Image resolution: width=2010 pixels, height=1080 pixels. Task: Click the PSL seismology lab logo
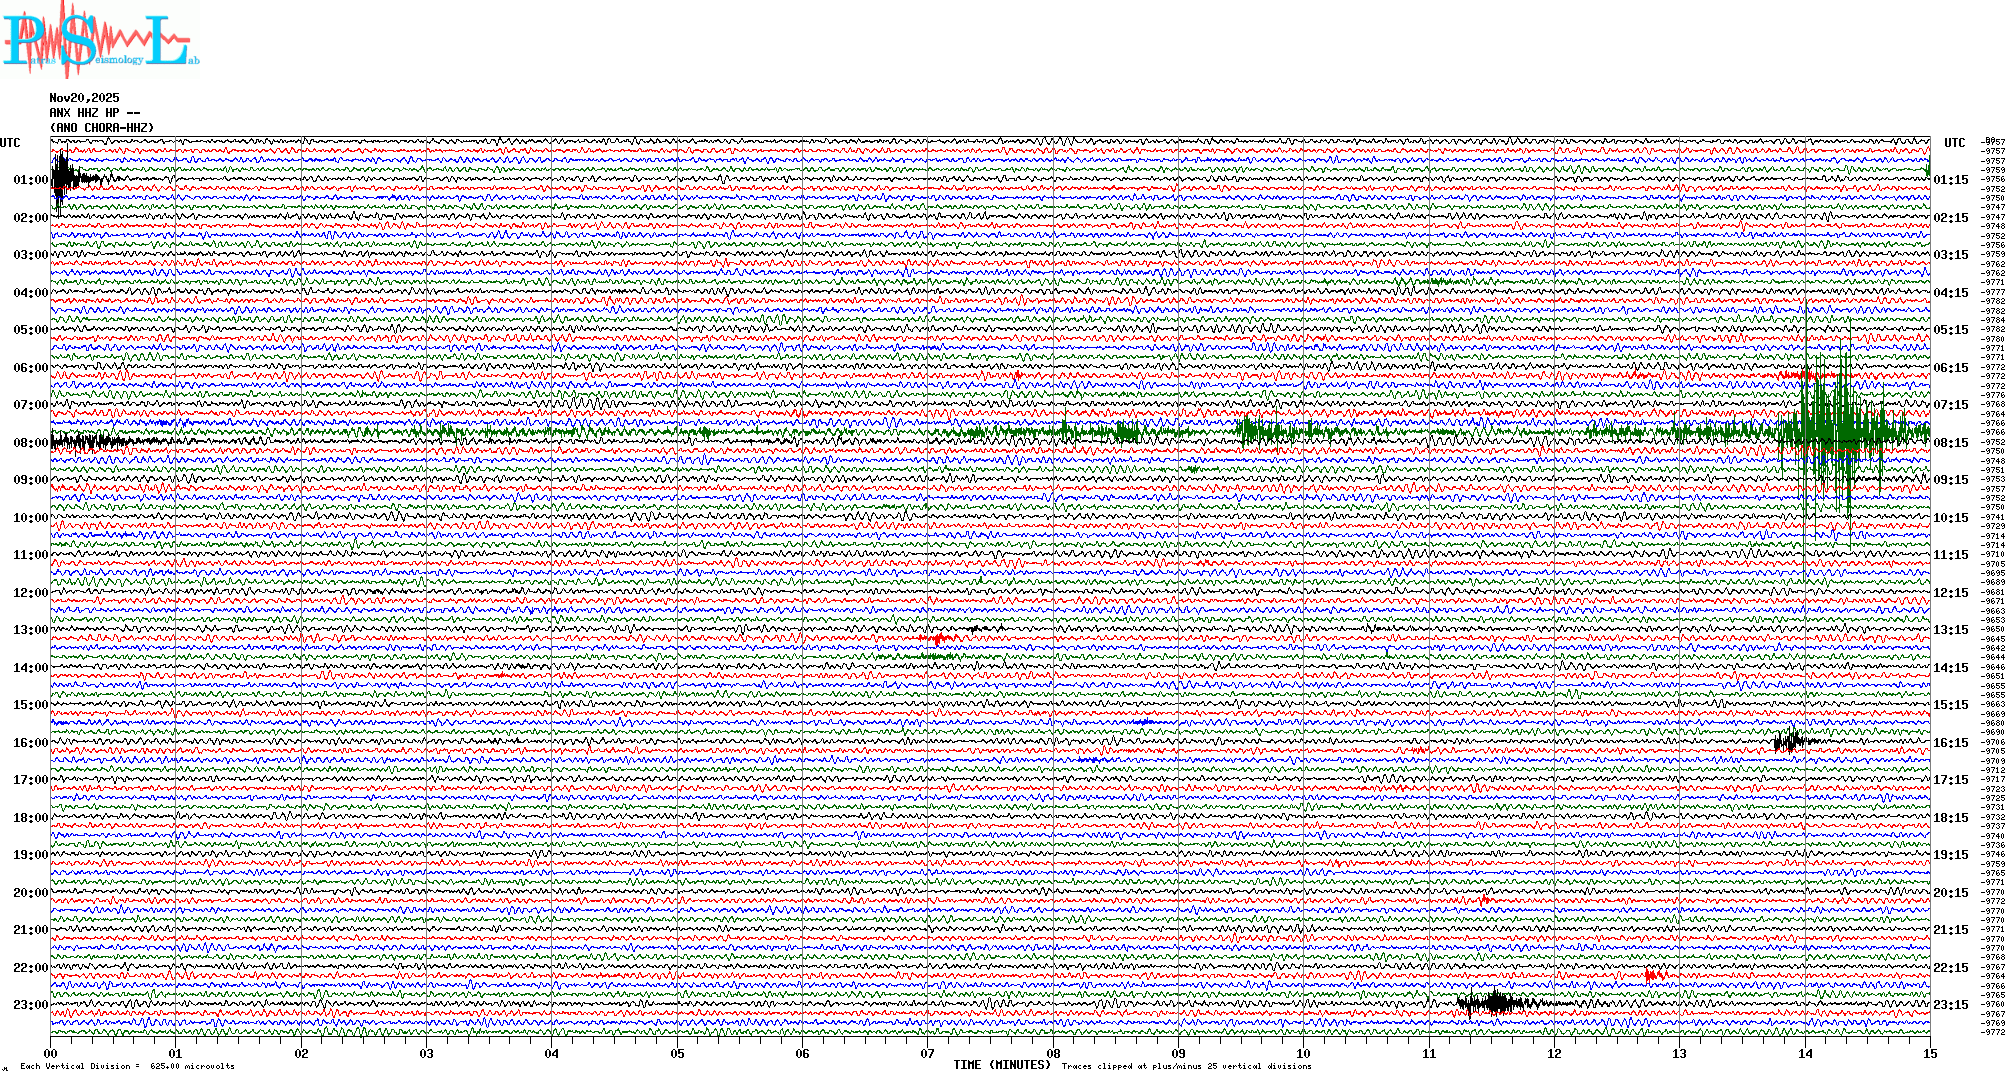click(x=100, y=40)
